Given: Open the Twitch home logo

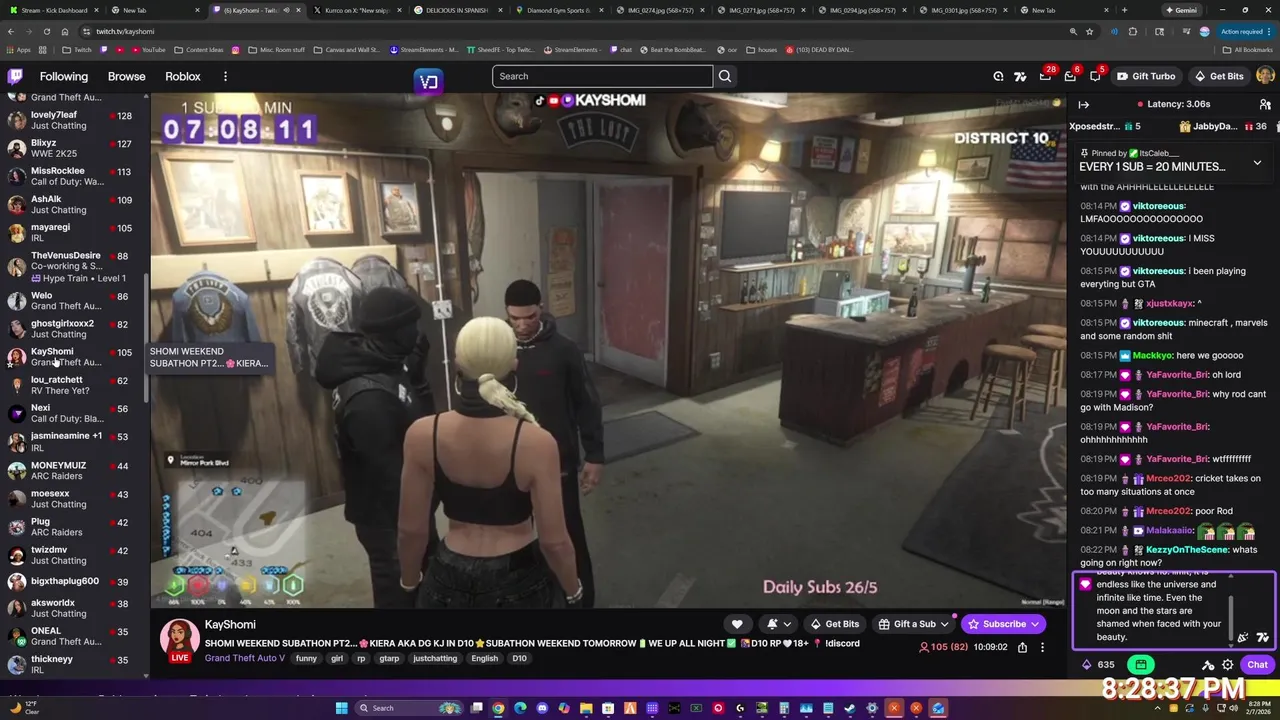Looking at the screenshot, I should pos(15,76).
